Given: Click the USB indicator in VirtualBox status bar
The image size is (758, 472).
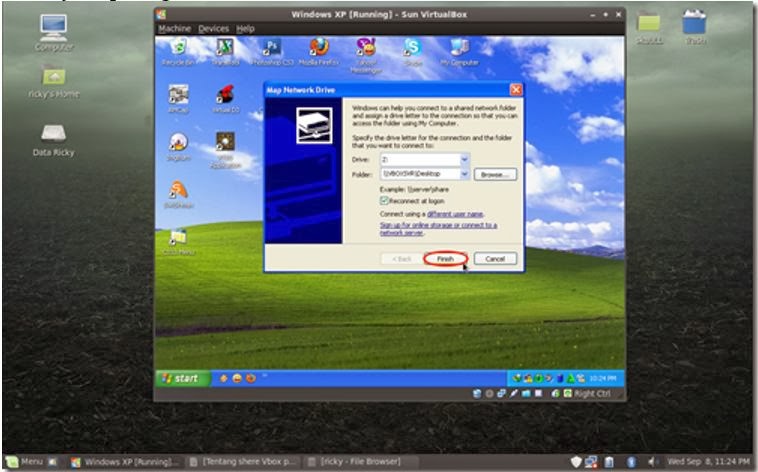Looking at the screenshot, I should [513, 394].
